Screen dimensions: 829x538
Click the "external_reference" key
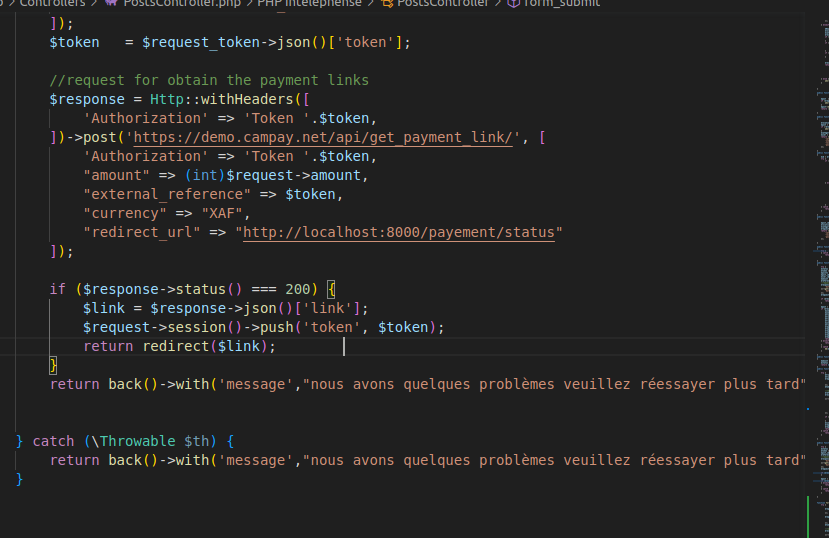[x=167, y=194]
